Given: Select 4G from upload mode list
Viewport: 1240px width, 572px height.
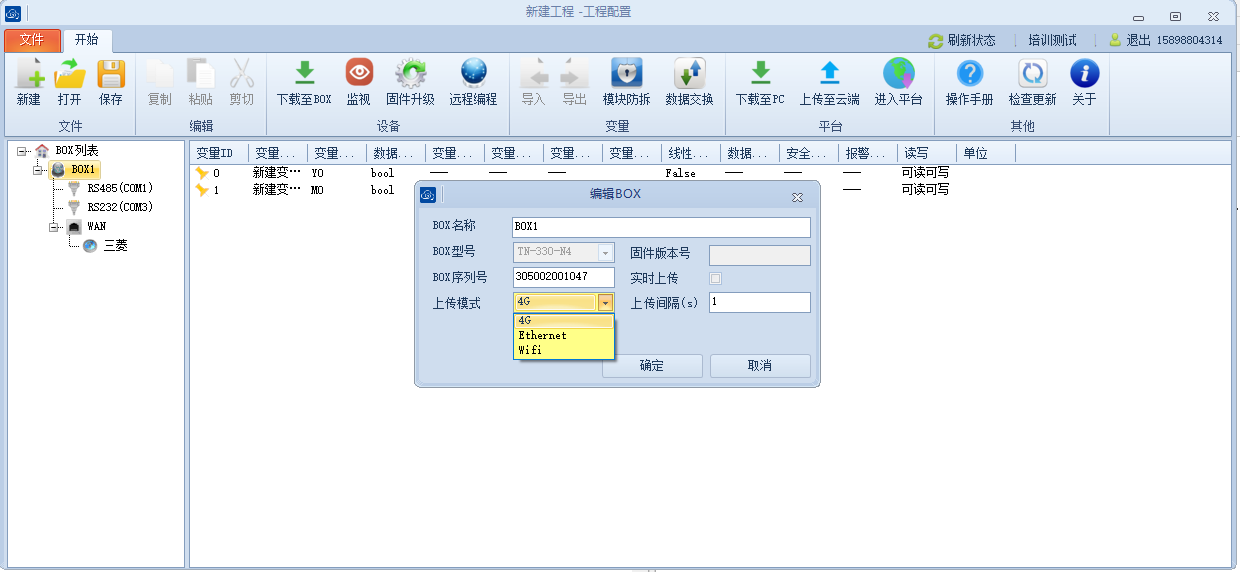Looking at the screenshot, I should [x=563, y=321].
